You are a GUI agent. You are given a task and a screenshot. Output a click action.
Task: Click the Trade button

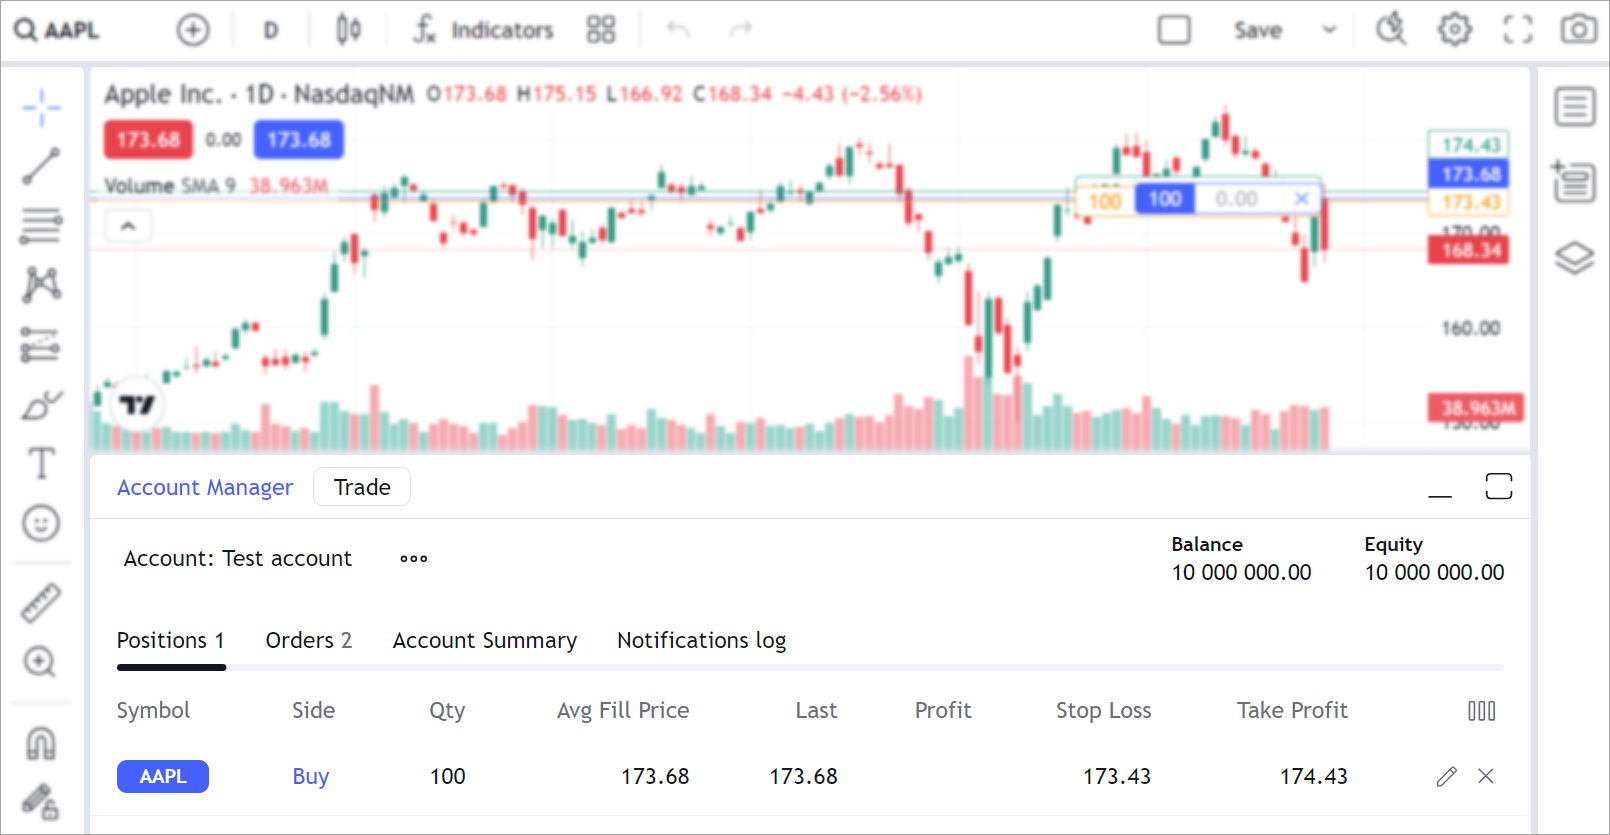[x=361, y=487]
